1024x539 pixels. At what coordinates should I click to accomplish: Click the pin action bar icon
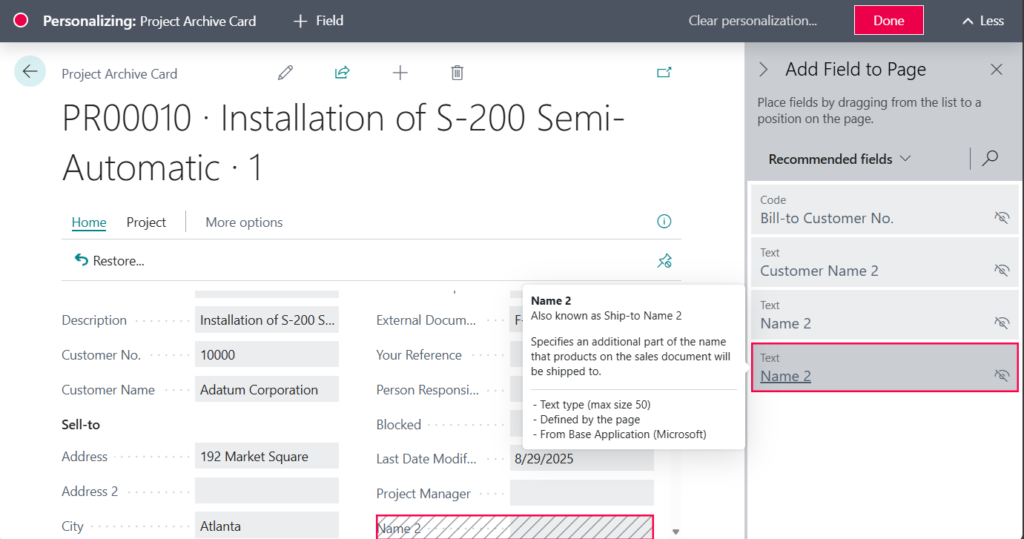coord(664,261)
